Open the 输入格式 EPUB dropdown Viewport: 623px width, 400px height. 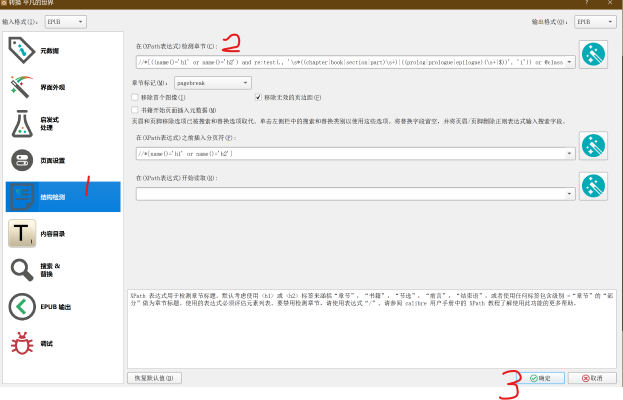coord(66,22)
